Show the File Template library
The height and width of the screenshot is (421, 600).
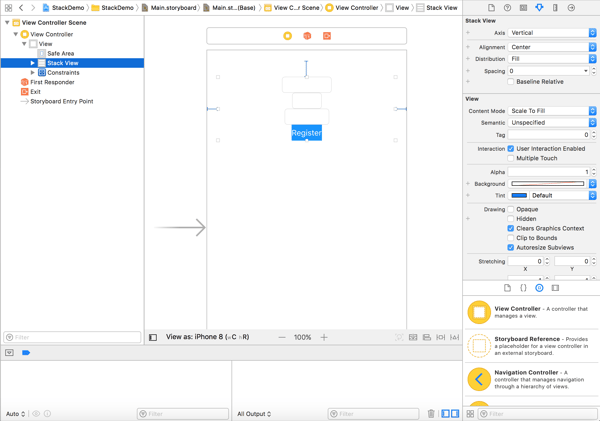[x=507, y=288]
